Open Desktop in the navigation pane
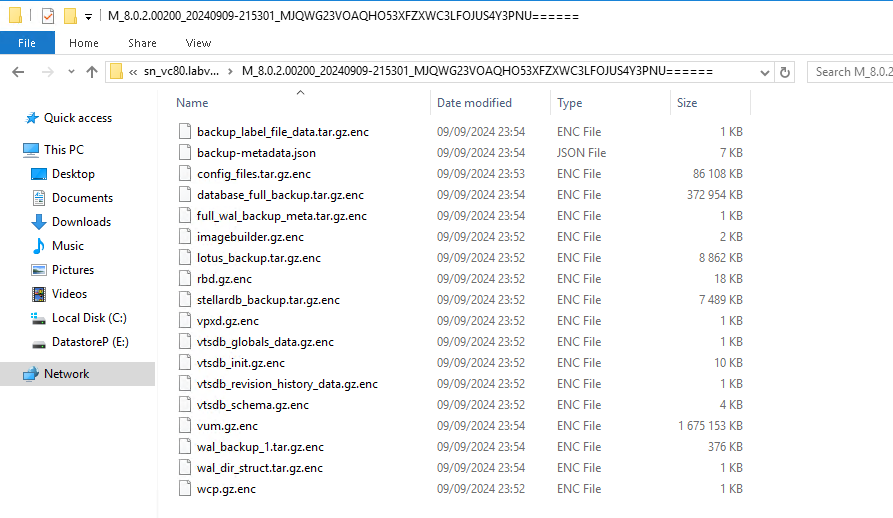Viewport: 893px width, 518px height. (x=73, y=174)
